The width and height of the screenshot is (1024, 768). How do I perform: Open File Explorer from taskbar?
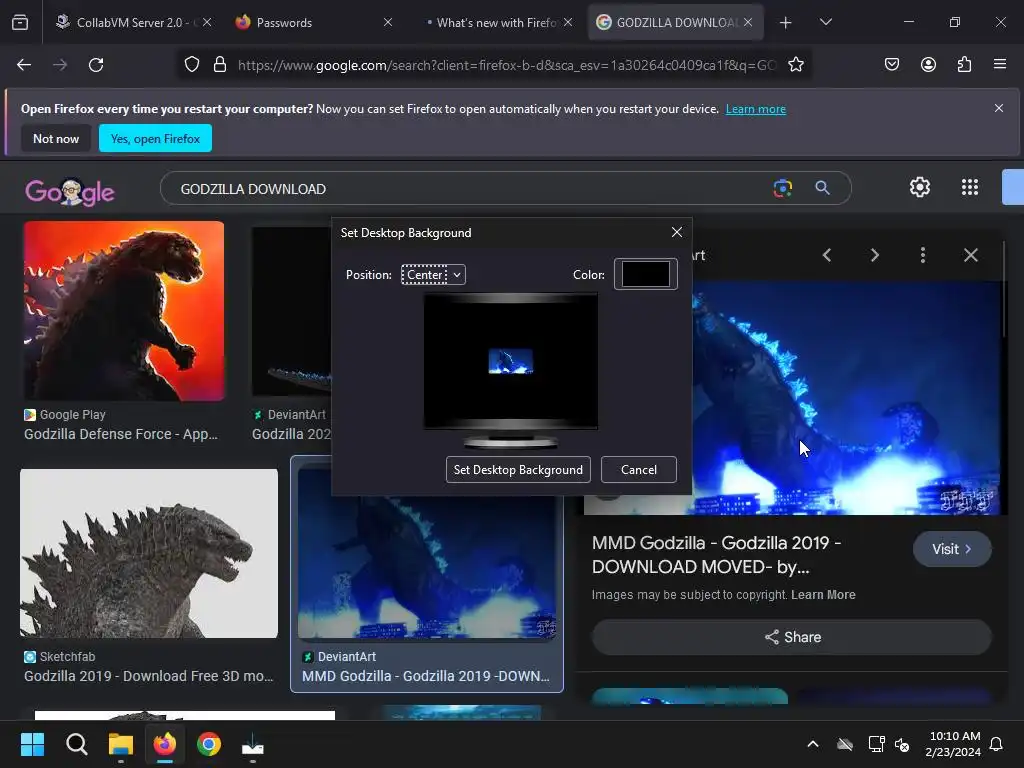point(121,744)
